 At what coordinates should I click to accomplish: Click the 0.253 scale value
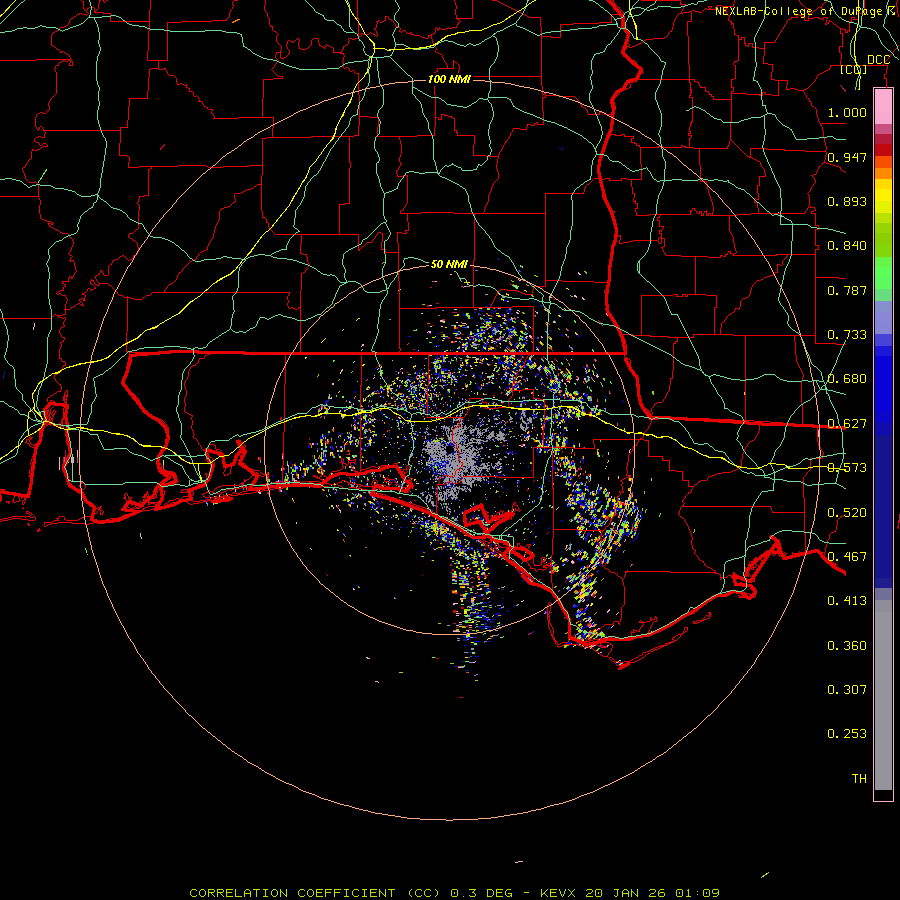click(x=847, y=734)
